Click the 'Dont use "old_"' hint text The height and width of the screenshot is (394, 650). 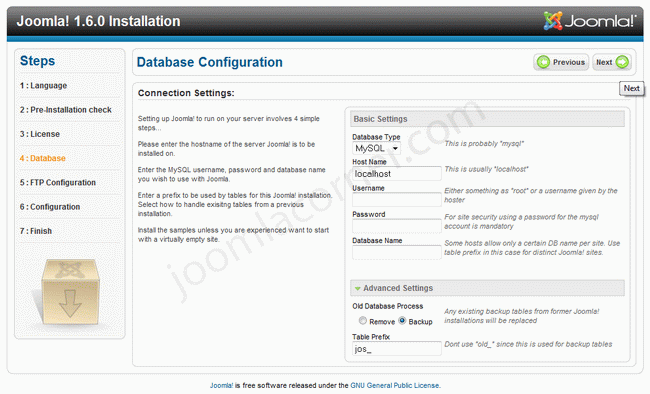tap(528, 344)
